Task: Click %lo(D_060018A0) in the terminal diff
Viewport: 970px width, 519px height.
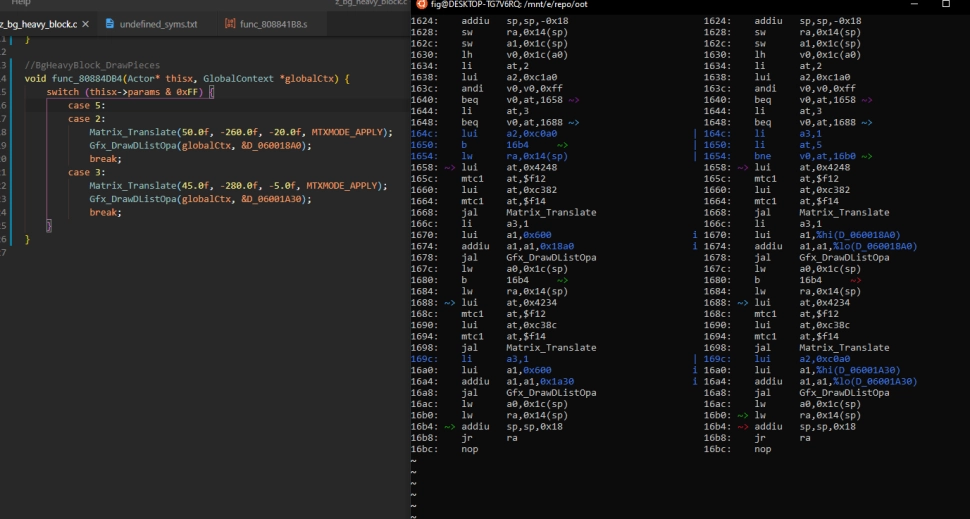Action: click(x=875, y=246)
